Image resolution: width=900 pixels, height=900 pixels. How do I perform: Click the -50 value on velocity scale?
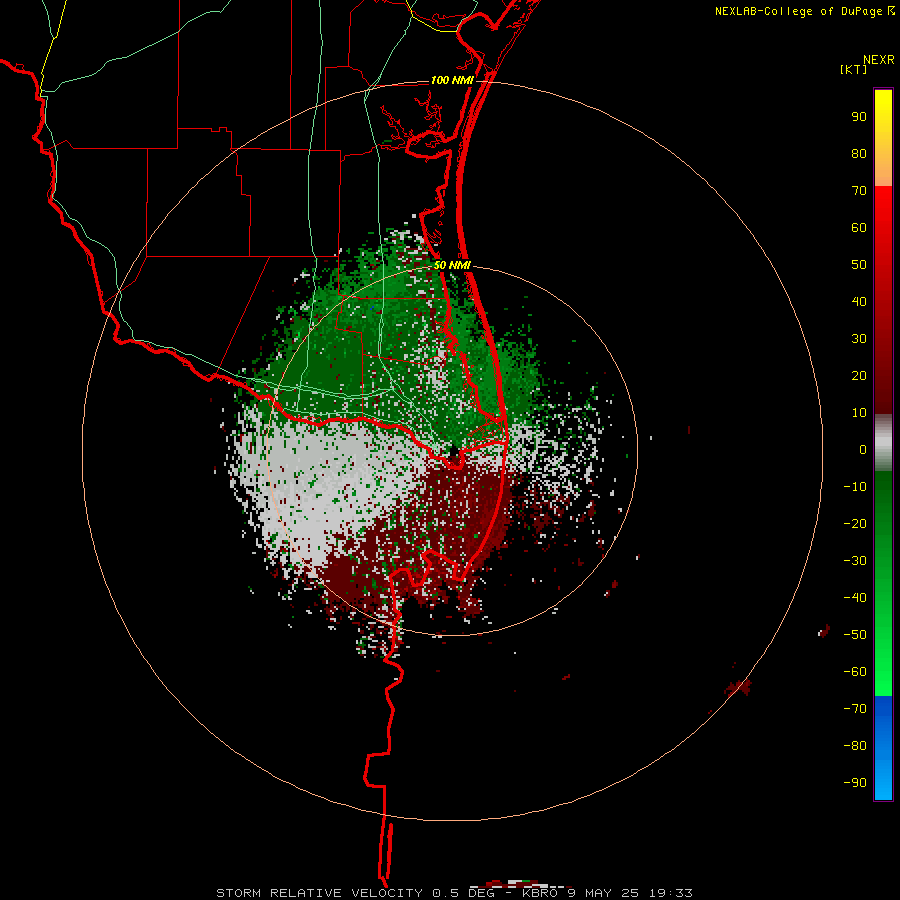pyautogui.click(x=855, y=635)
